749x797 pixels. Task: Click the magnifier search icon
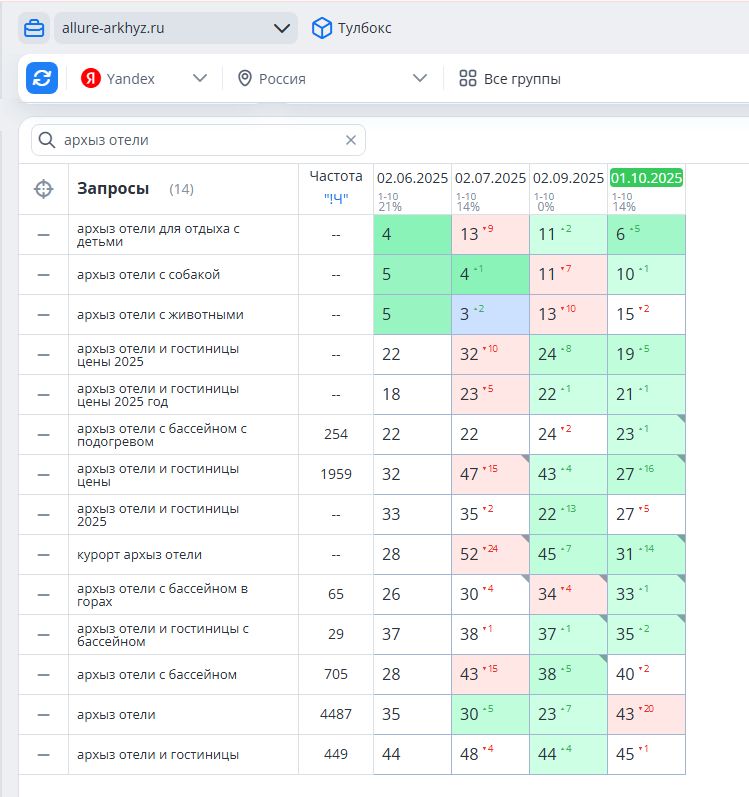[46, 140]
